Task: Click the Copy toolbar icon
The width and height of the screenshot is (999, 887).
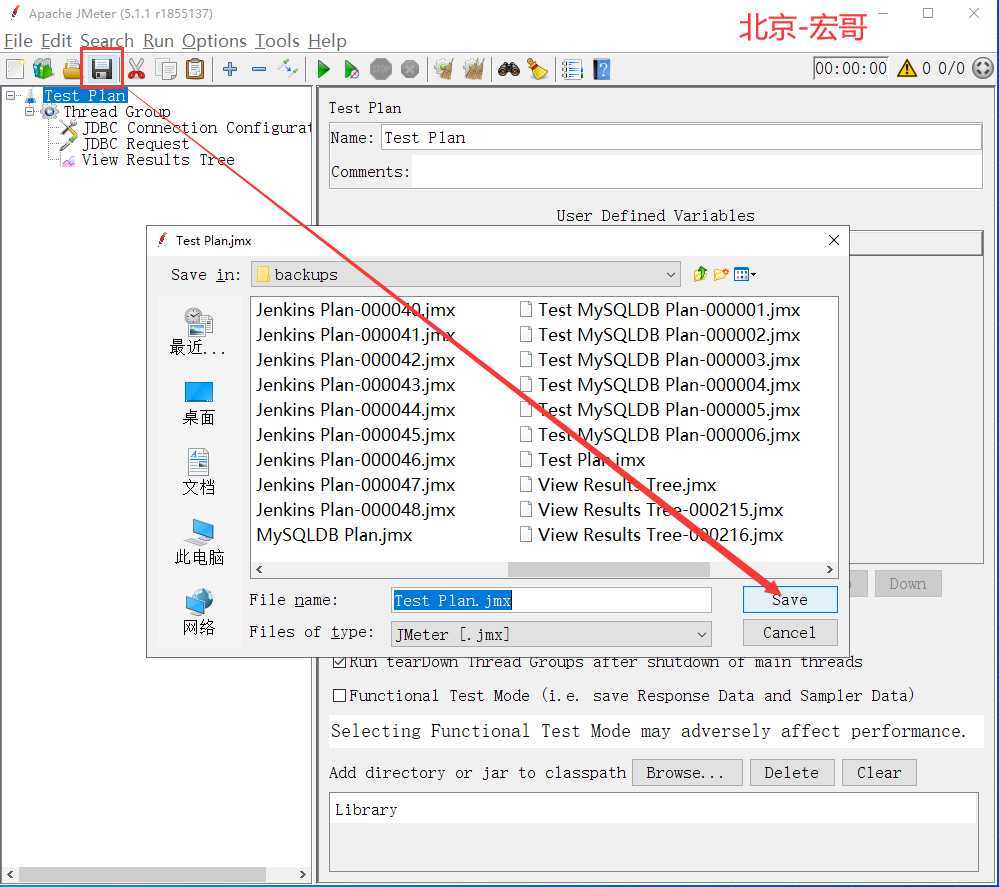Action: coord(166,69)
